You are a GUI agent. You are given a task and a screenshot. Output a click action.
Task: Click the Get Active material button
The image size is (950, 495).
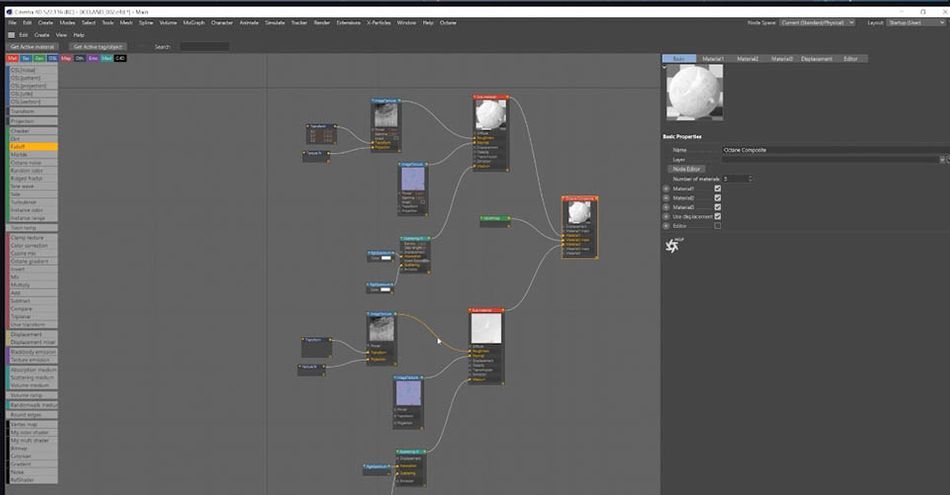pyautogui.click(x=32, y=46)
